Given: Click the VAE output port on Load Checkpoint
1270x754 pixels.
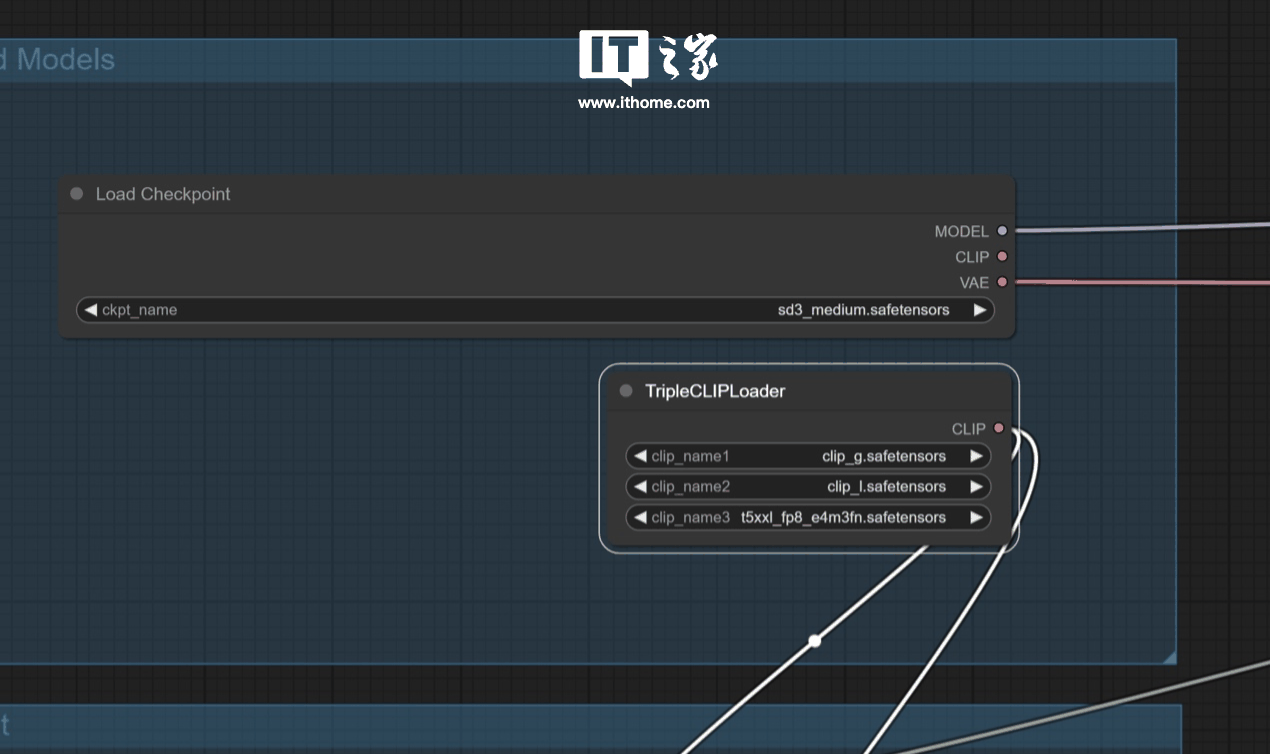Looking at the screenshot, I should [x=1002, y=282].
